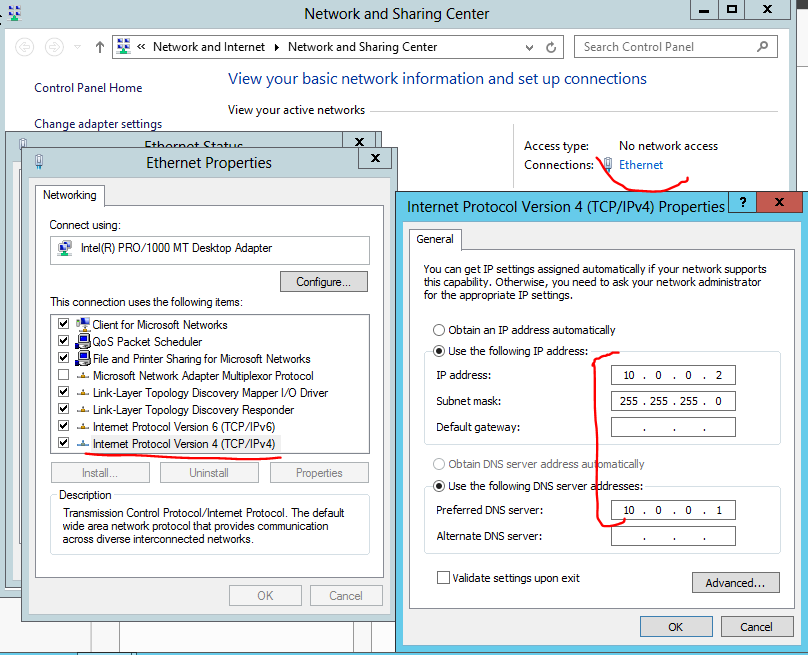Click Network and Sharing Center title icon

tap(14, 13)
